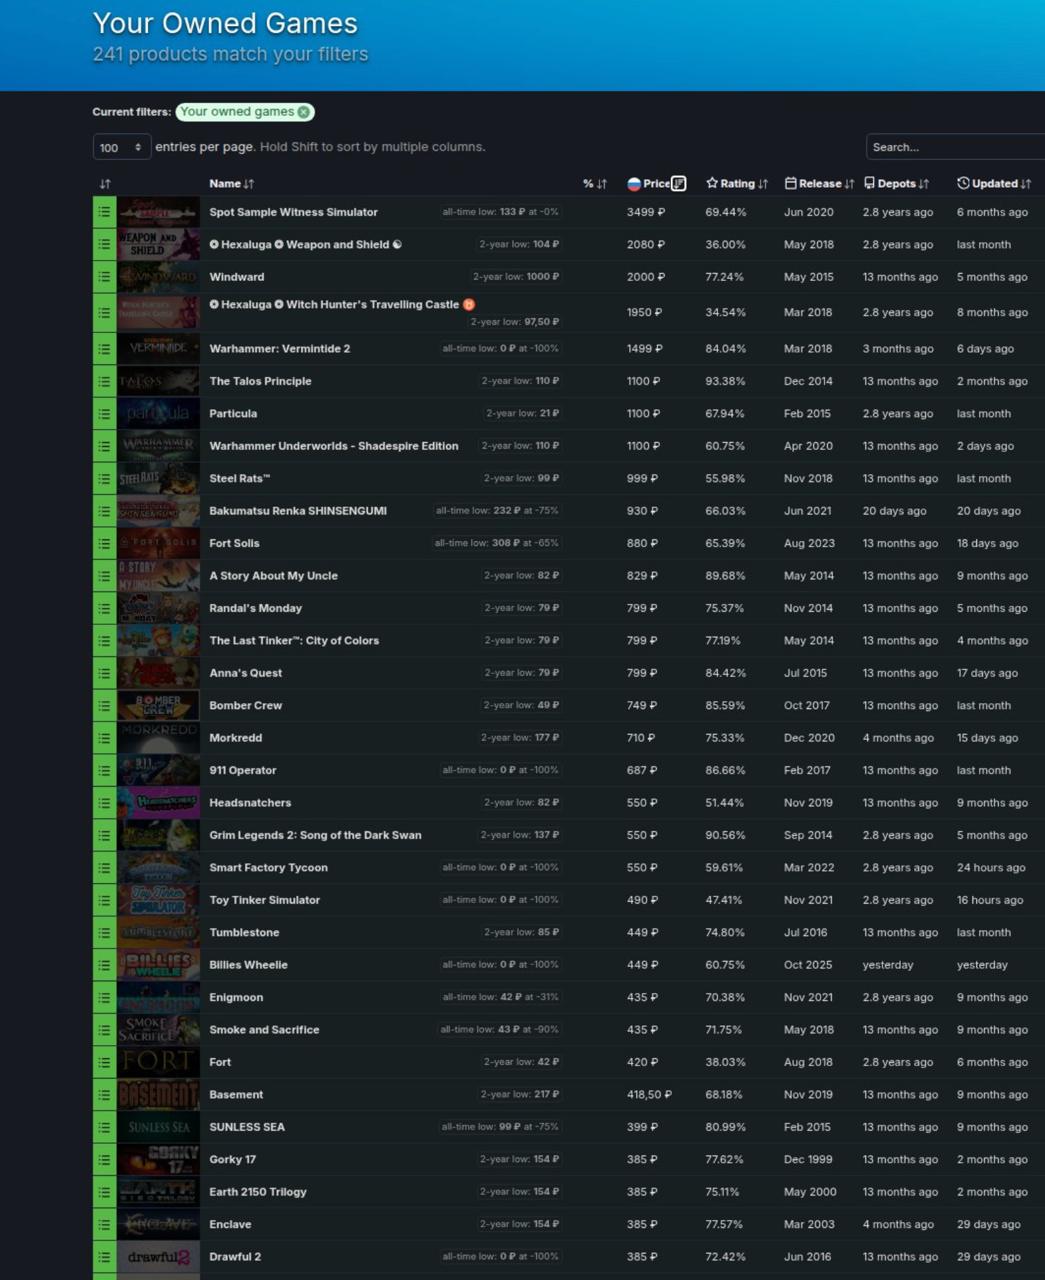
Task: Click the green list icon for Morkredd
Action: coord(104,738)
